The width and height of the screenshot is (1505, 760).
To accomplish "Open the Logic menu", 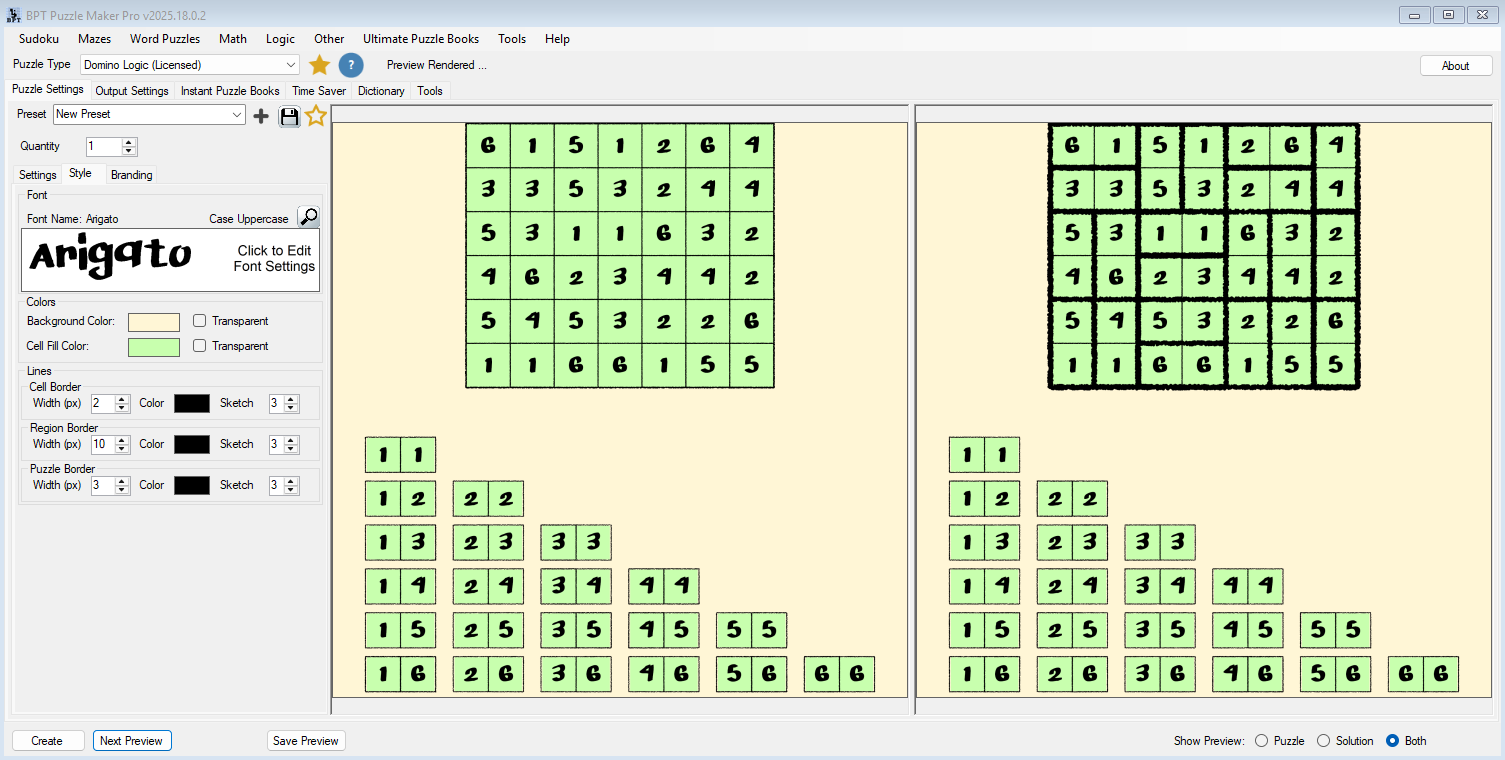I will click(280, 39).
